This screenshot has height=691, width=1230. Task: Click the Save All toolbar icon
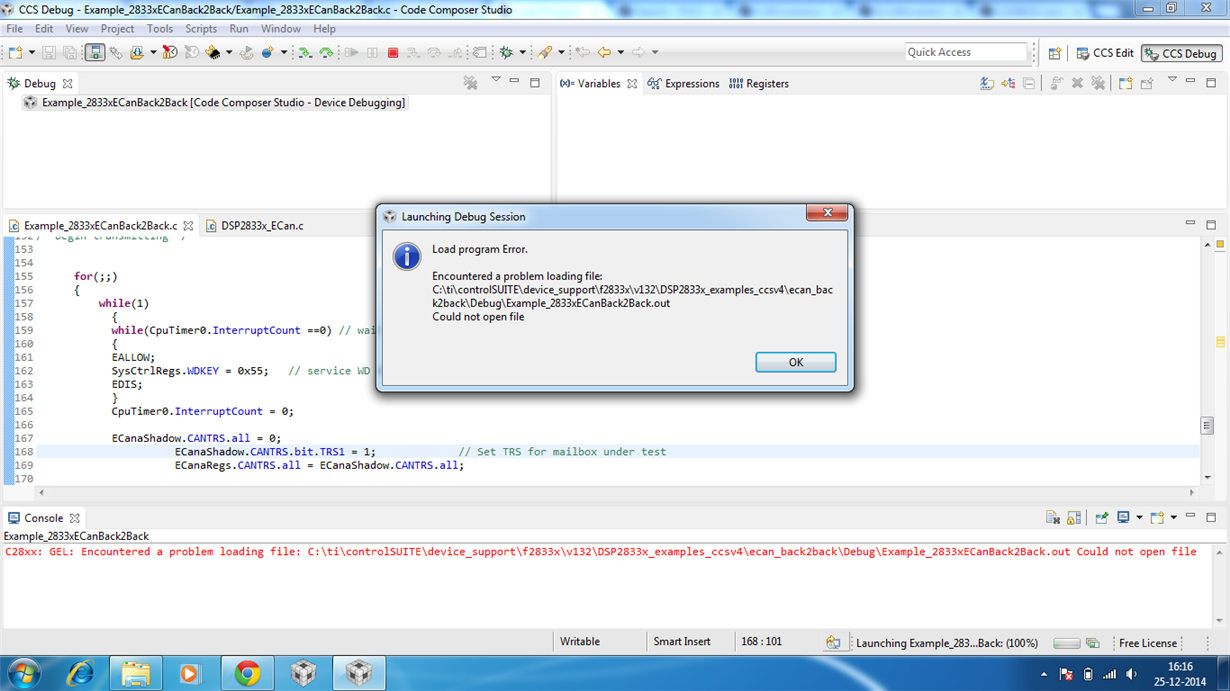69,52
